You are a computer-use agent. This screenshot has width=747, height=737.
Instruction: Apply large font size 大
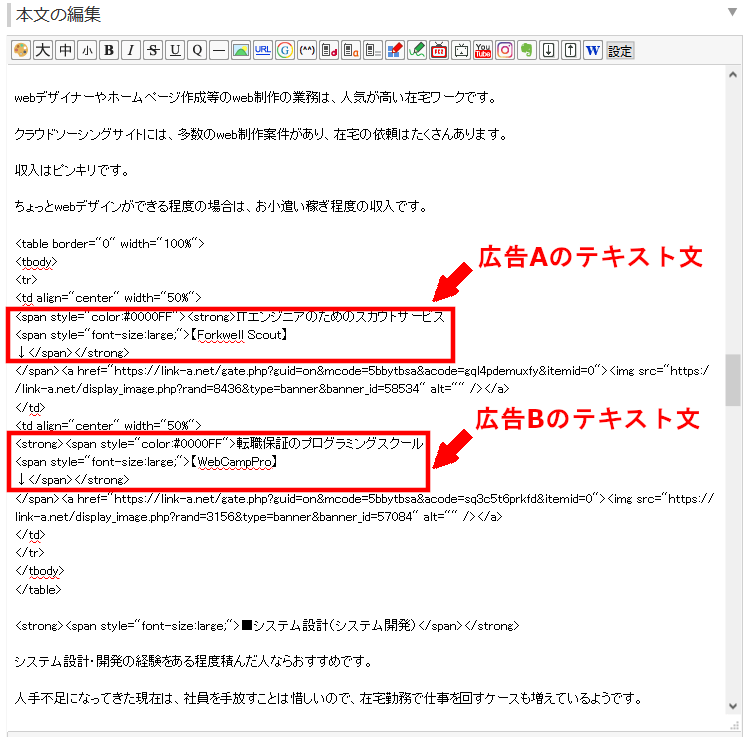pos(43,50)
